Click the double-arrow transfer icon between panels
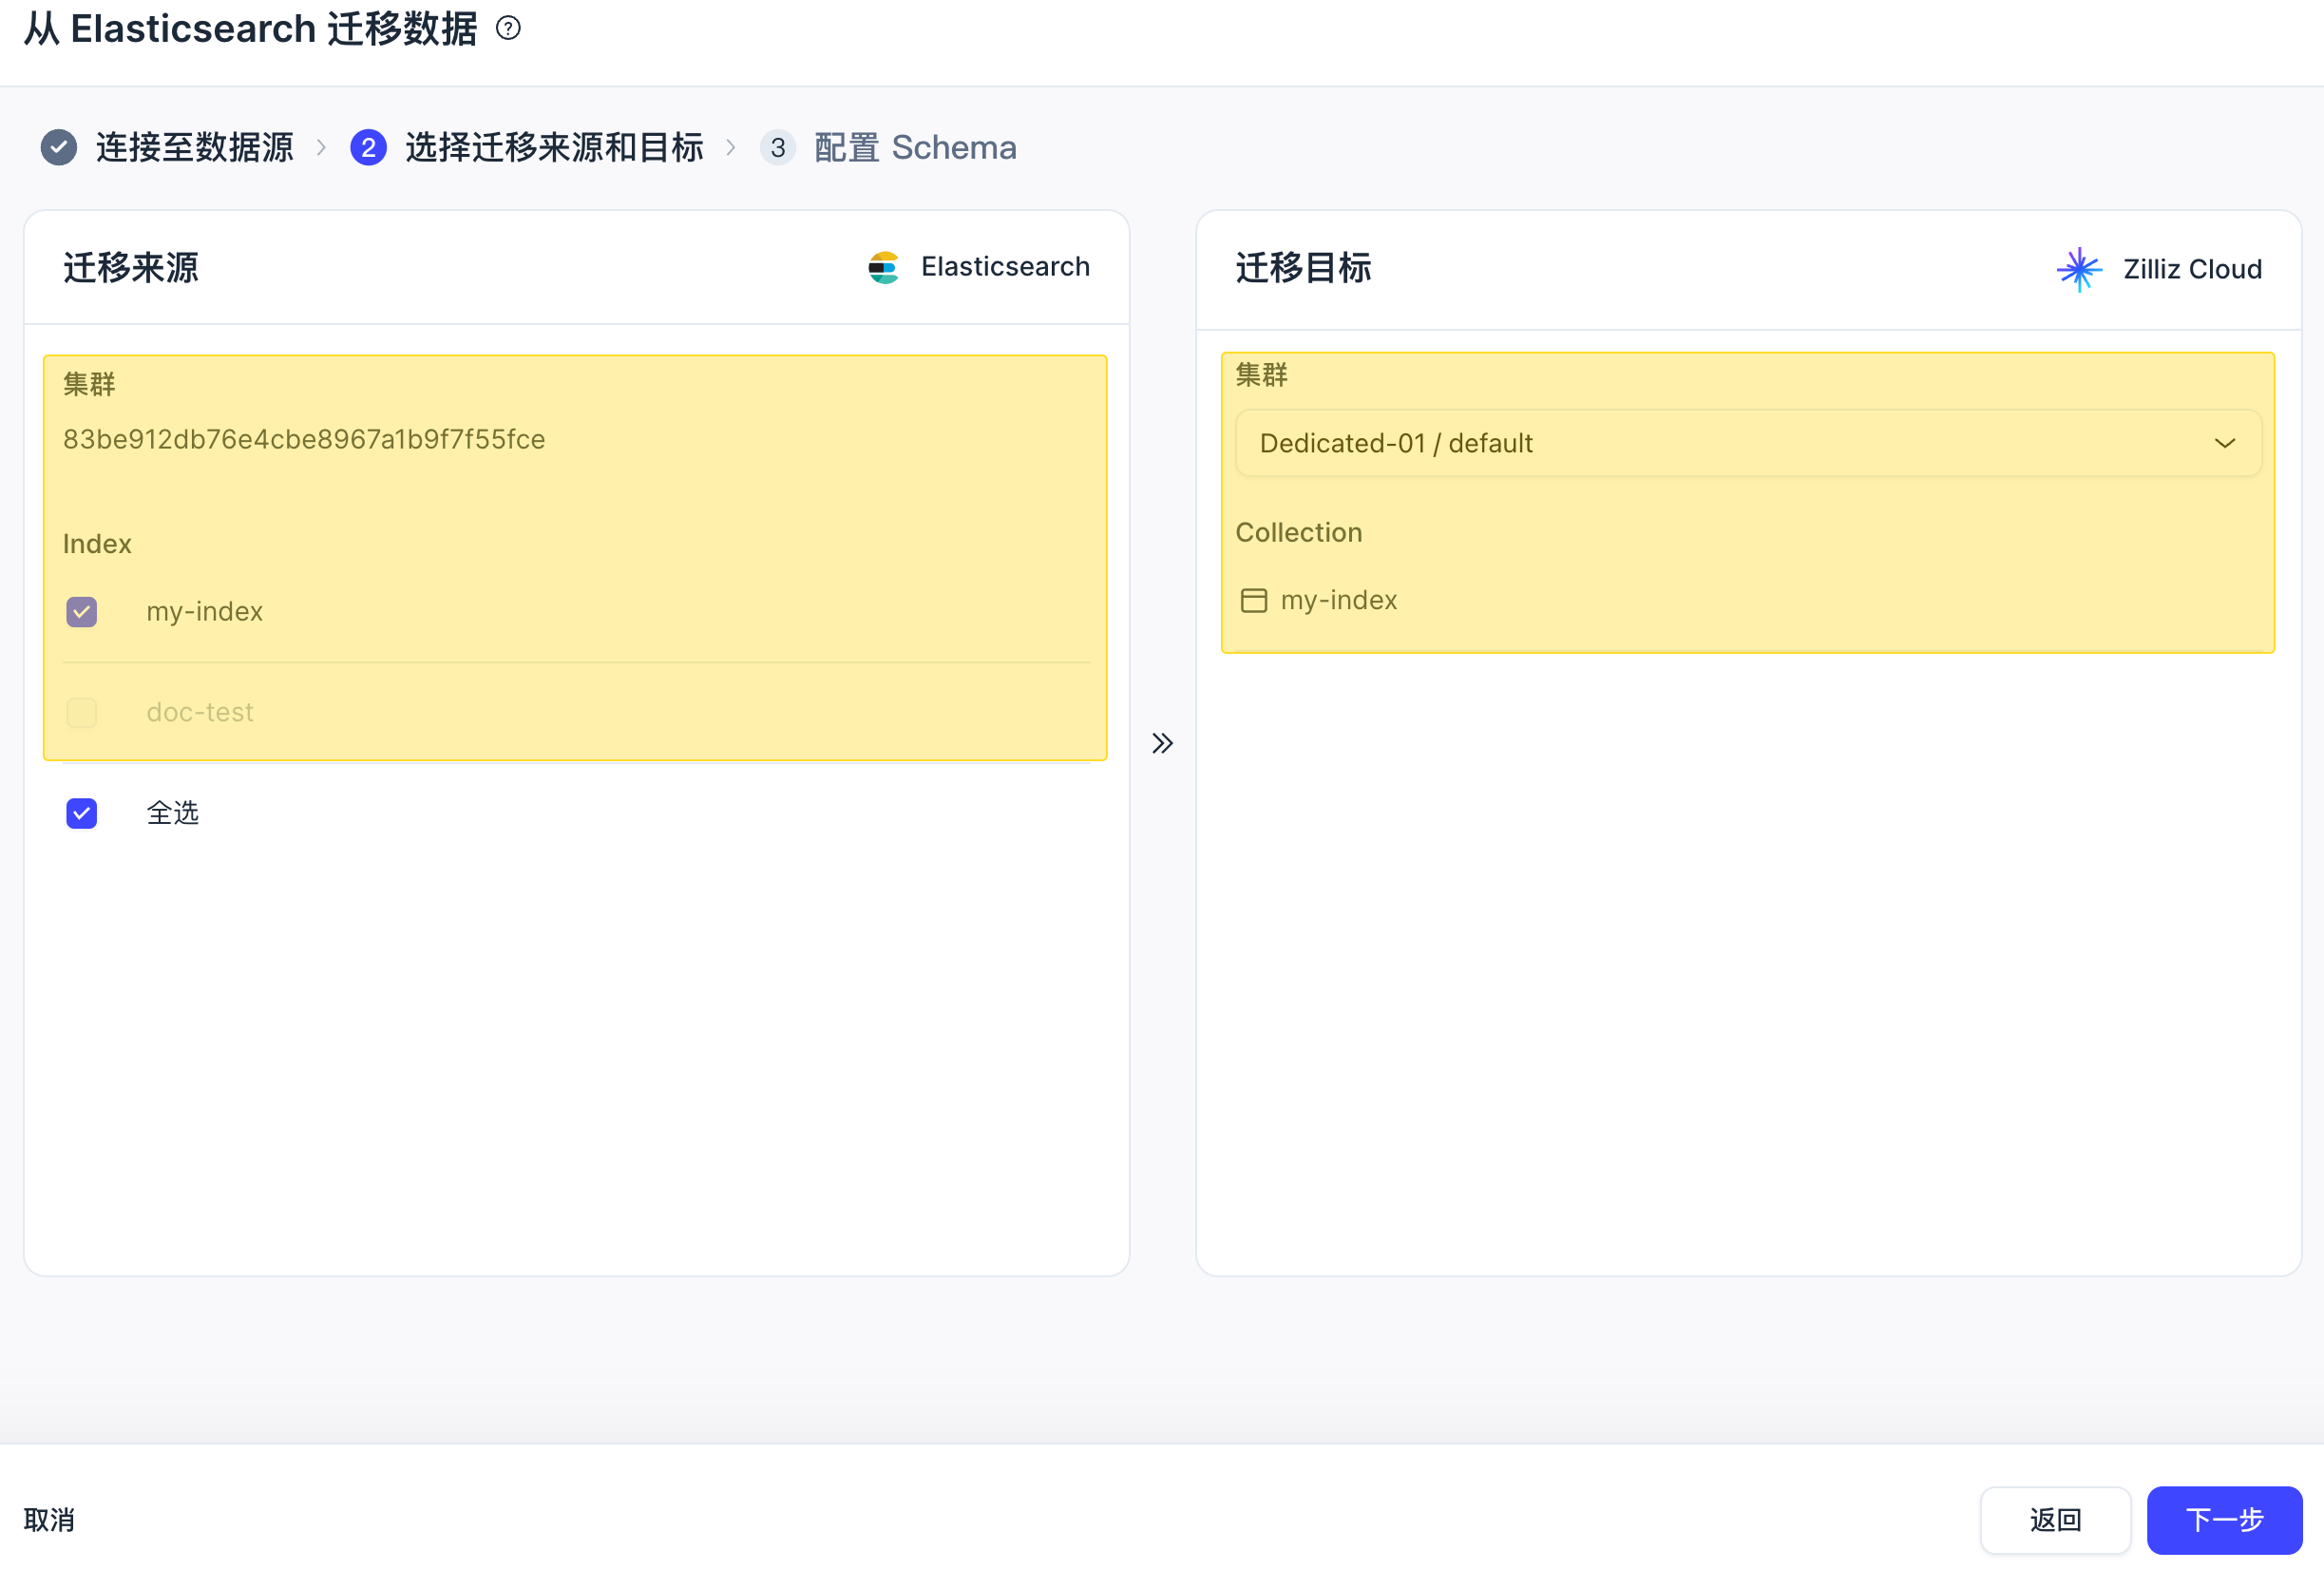The width and height of the screenshot is (2324, 1570). (x=1162, y=743)
